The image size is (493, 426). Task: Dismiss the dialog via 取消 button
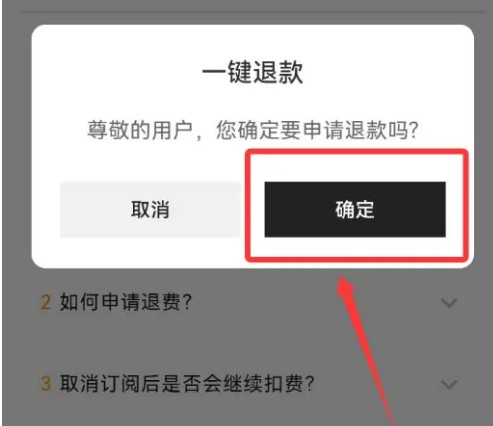tap(150, 209)
